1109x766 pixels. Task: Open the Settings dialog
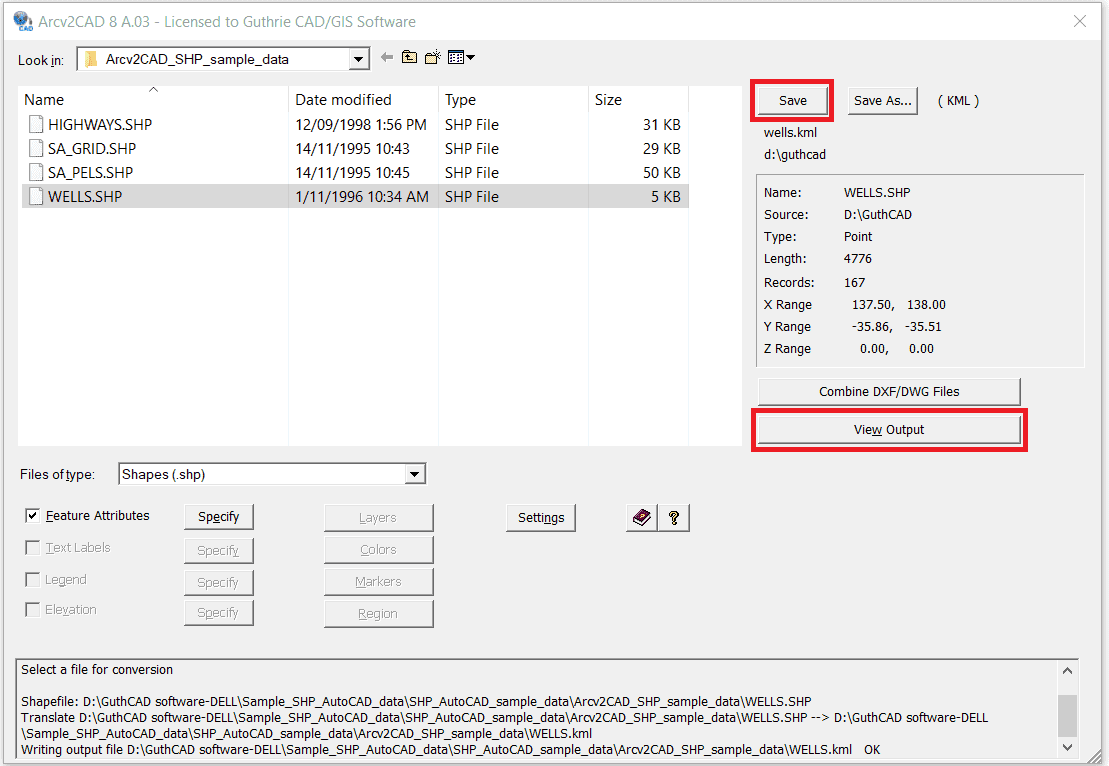pyautogui.click(x=541, y=518)
